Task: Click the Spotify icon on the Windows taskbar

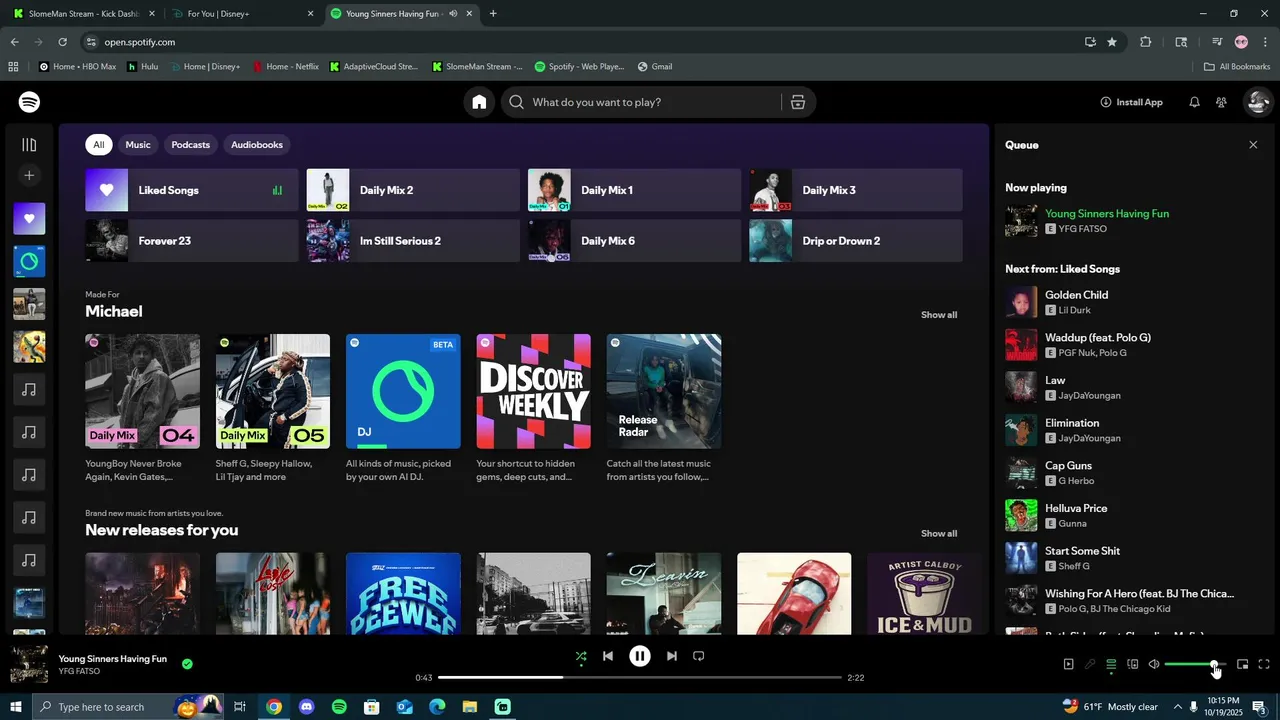Action: click(x=339, y=707)
